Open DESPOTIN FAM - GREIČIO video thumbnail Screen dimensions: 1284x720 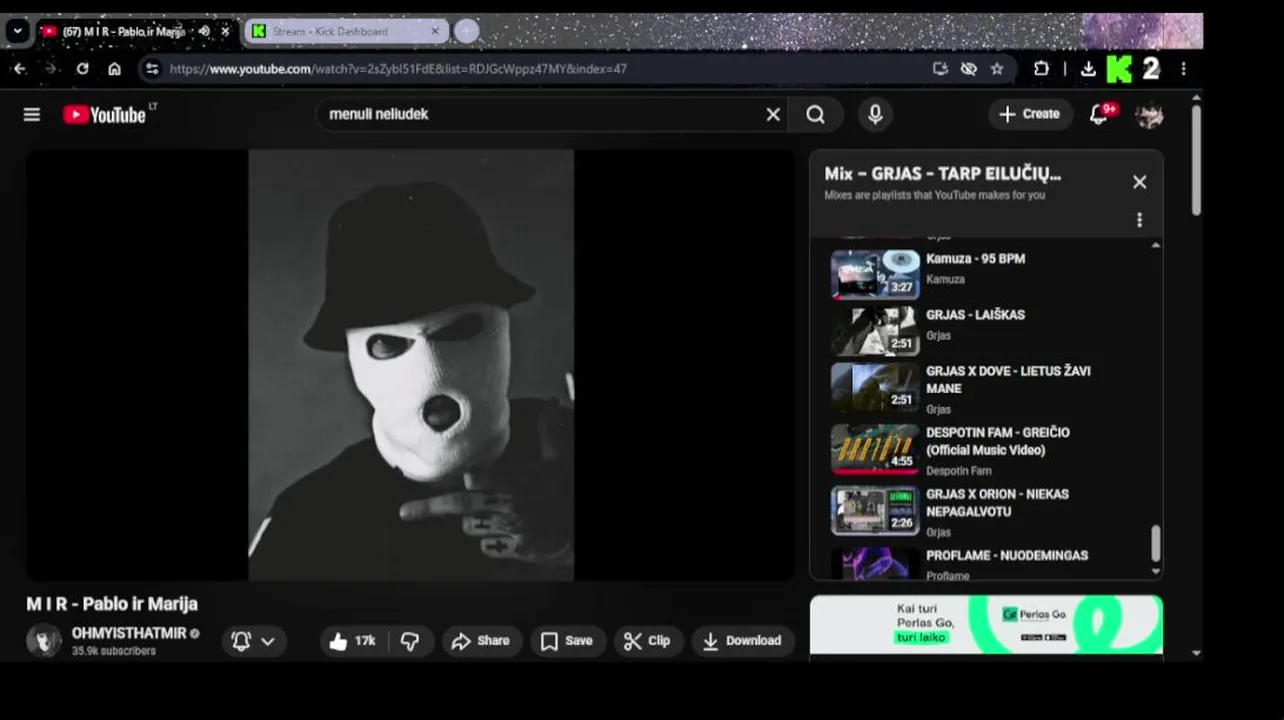tap(875, 448)
